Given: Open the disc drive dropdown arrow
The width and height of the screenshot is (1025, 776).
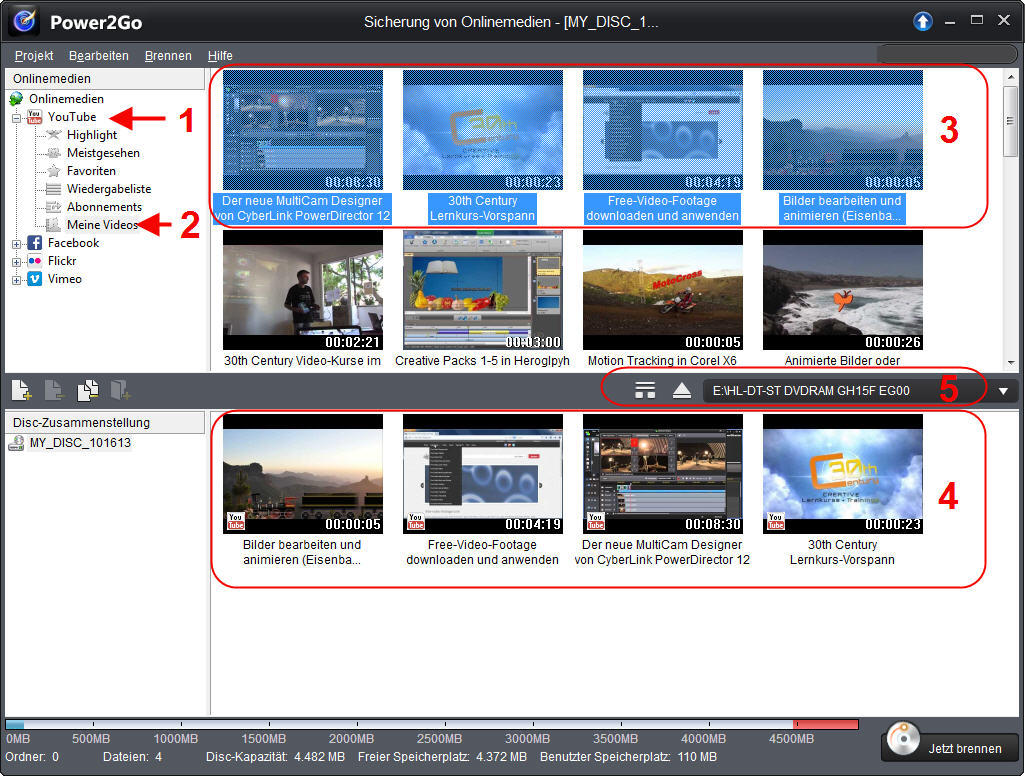Looking at the screenshot, I should 1003,391.
